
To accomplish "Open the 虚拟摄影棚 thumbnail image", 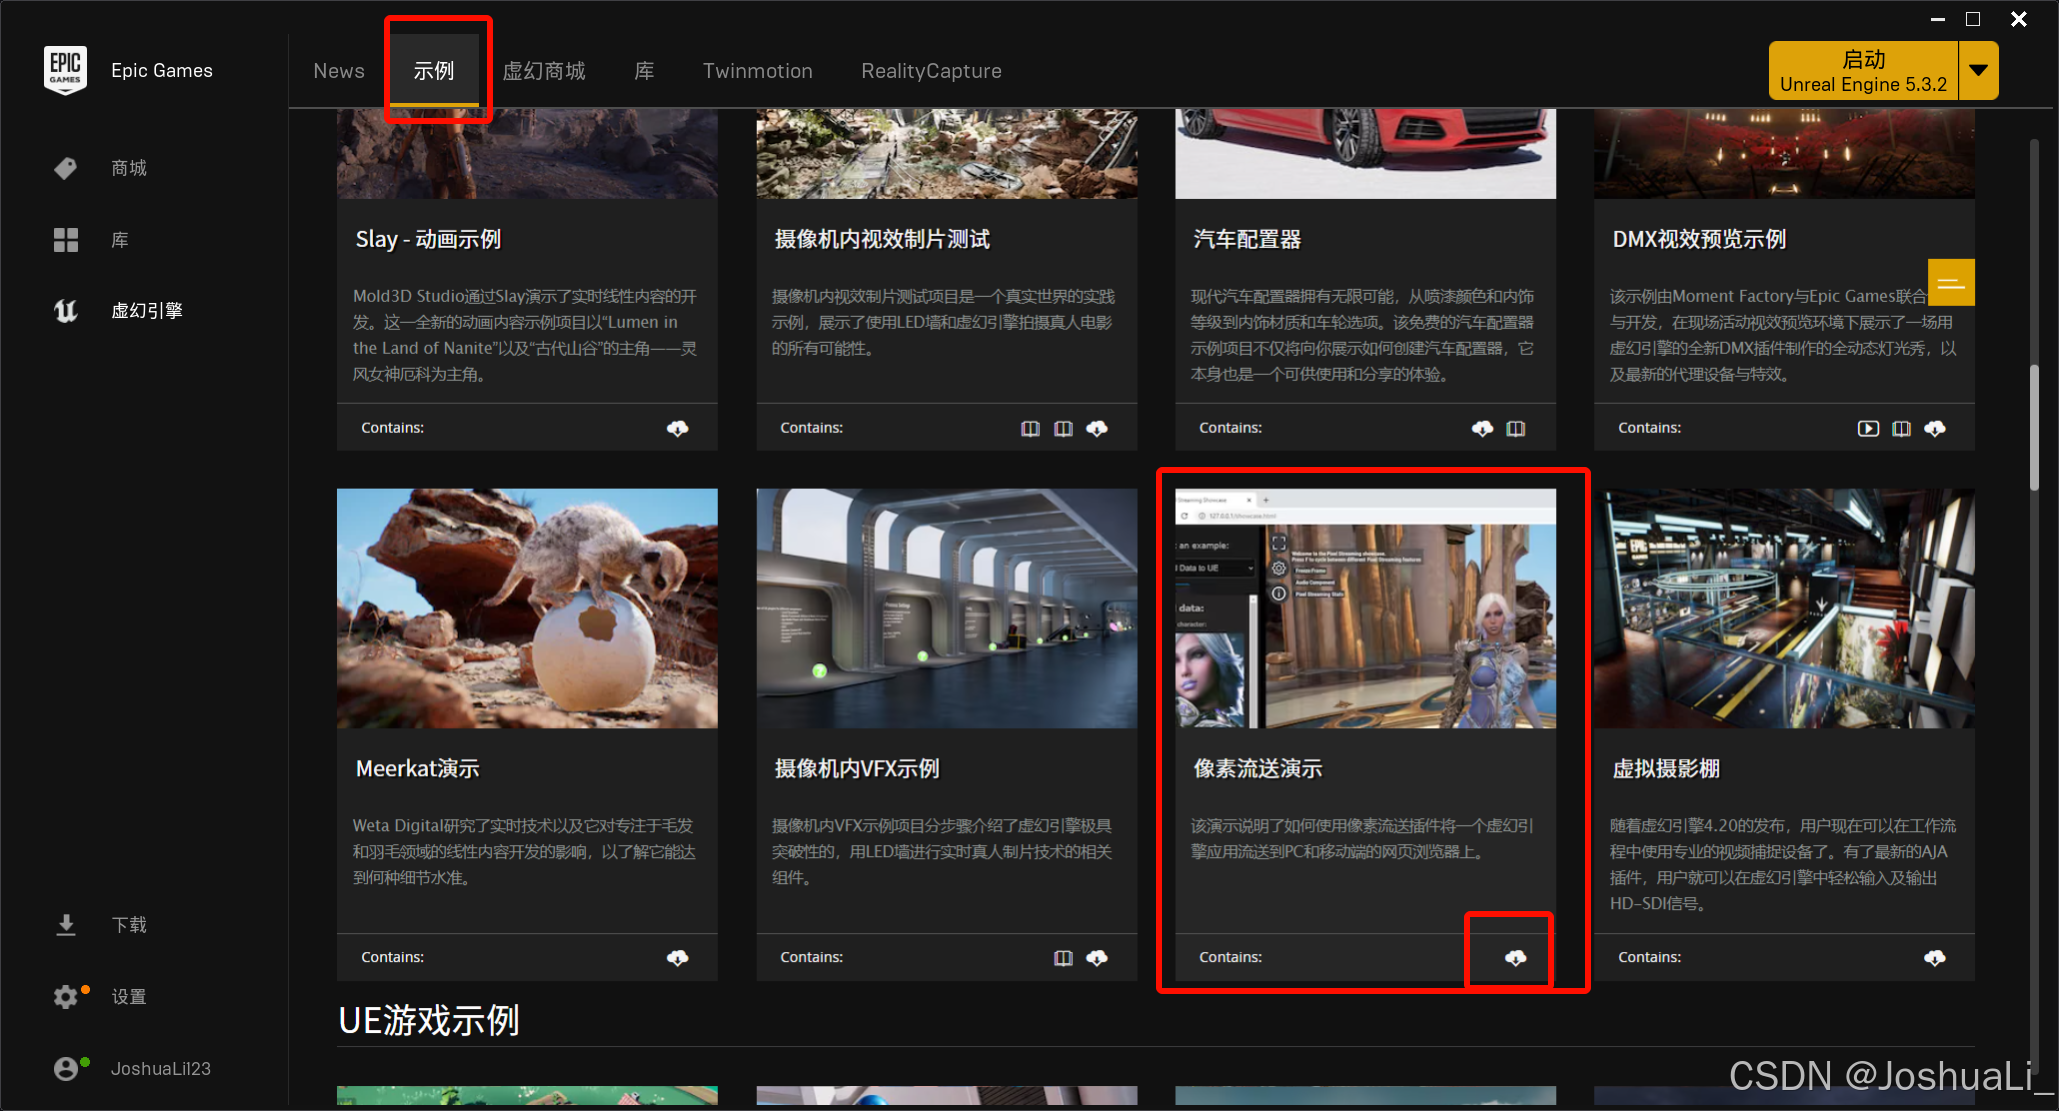I will coord(1784,608).
